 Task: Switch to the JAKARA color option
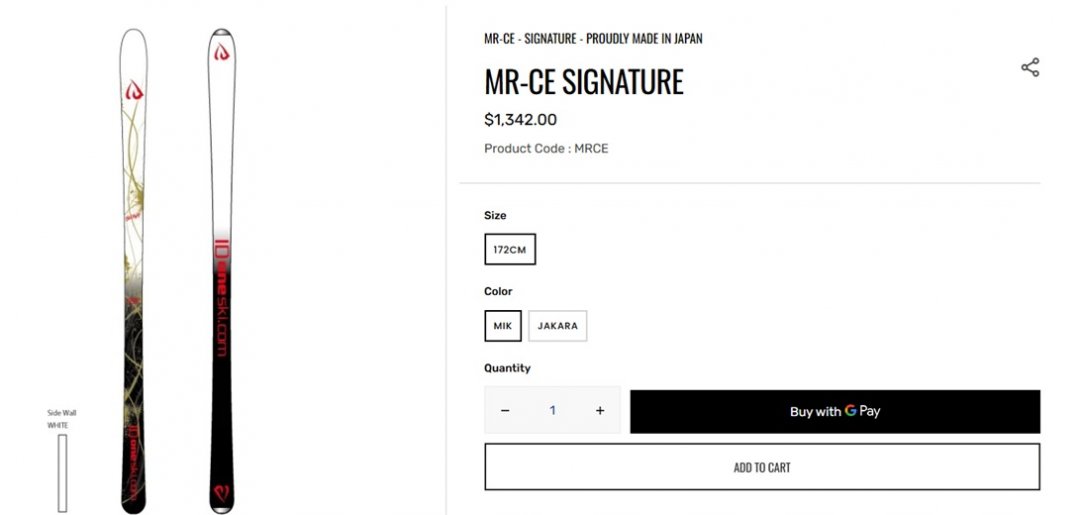(x=557, y=326)
